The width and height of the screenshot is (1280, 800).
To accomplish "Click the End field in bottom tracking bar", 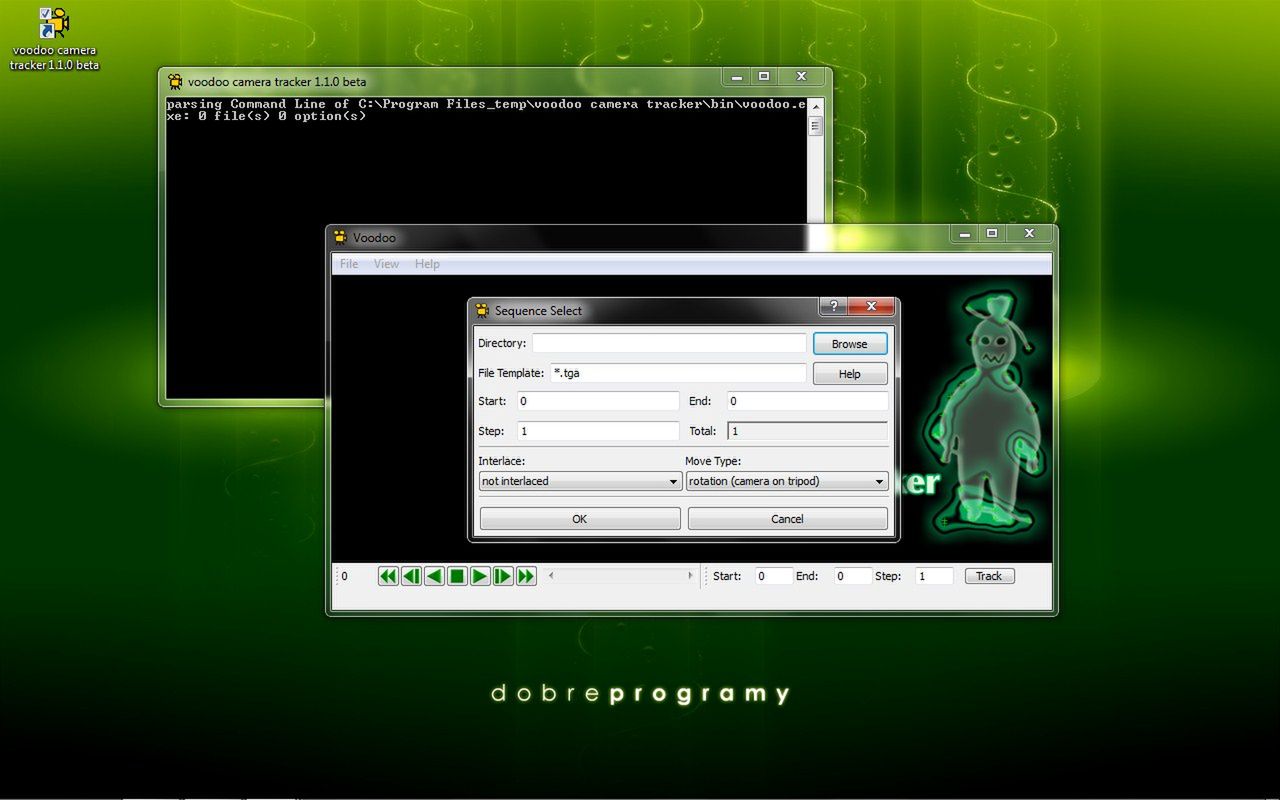I will point(853,576).
